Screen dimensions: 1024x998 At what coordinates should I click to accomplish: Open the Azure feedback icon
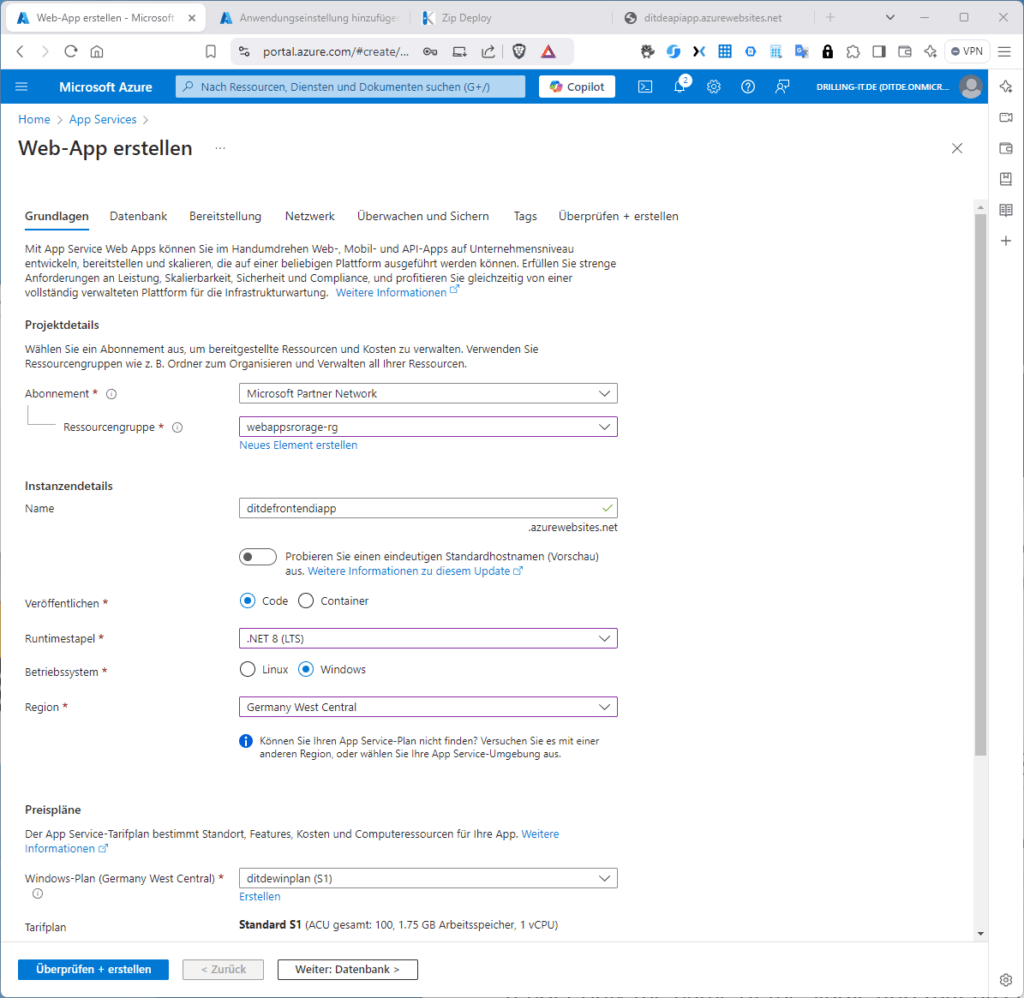point(782,86)
